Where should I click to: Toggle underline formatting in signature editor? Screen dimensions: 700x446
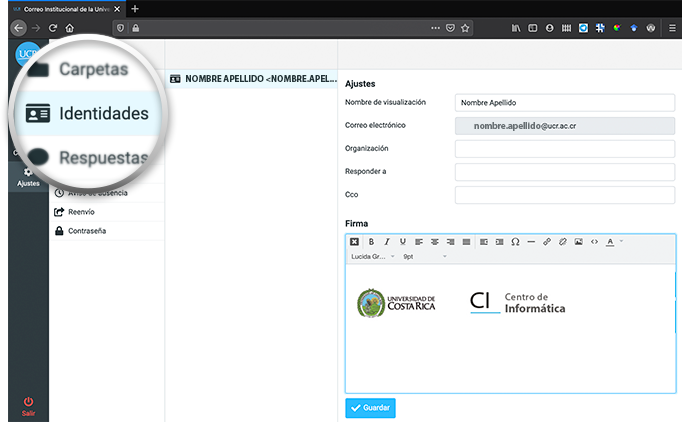pyautogui.click(x=403, y=242)
